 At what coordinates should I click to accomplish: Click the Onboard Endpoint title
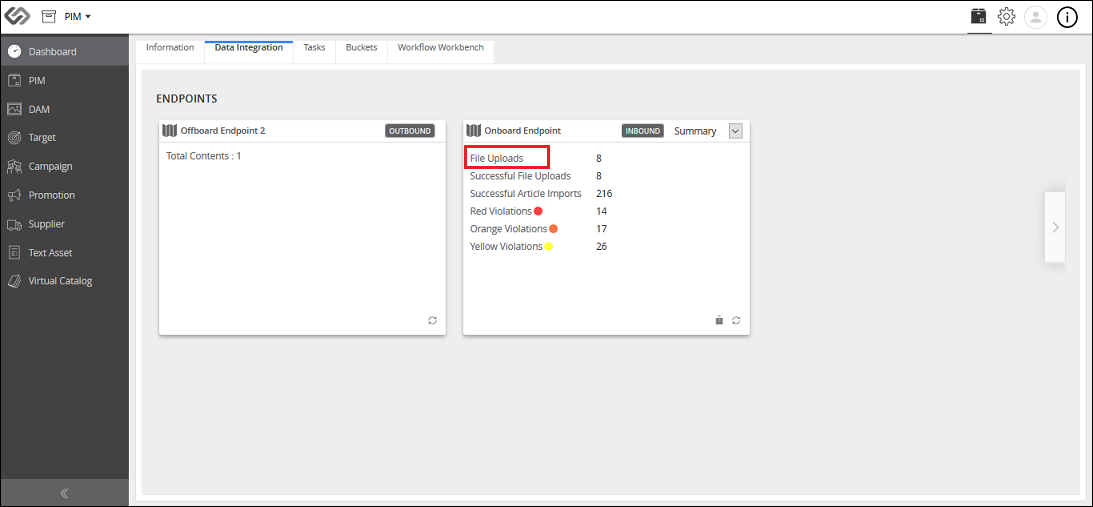[x=523, y=130]
